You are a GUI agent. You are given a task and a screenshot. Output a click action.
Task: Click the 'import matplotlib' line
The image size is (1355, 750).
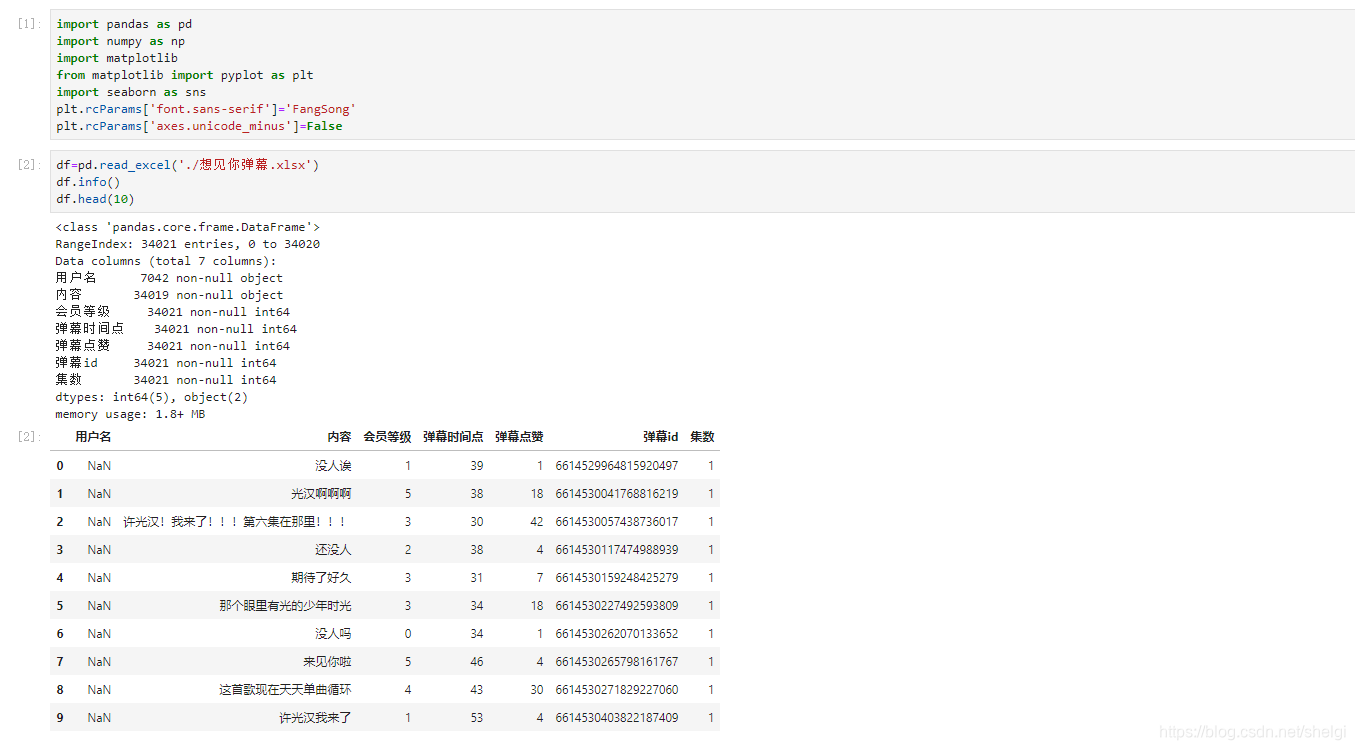click(117, 58)
